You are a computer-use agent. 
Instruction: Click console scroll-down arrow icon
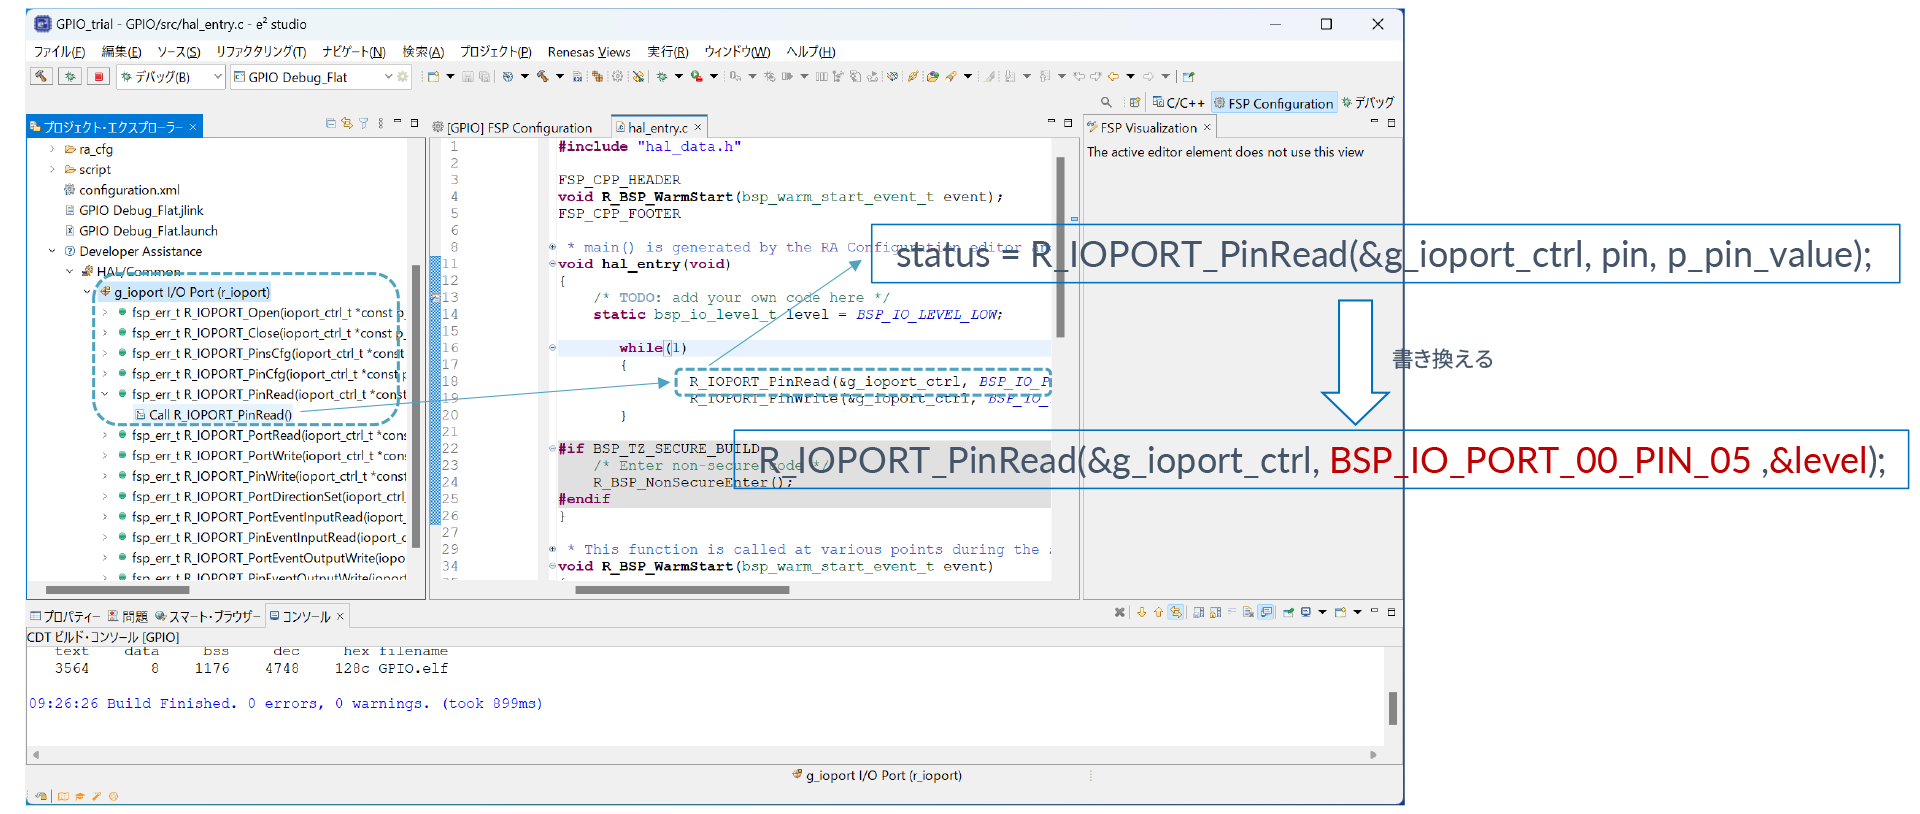[1141, 612]
